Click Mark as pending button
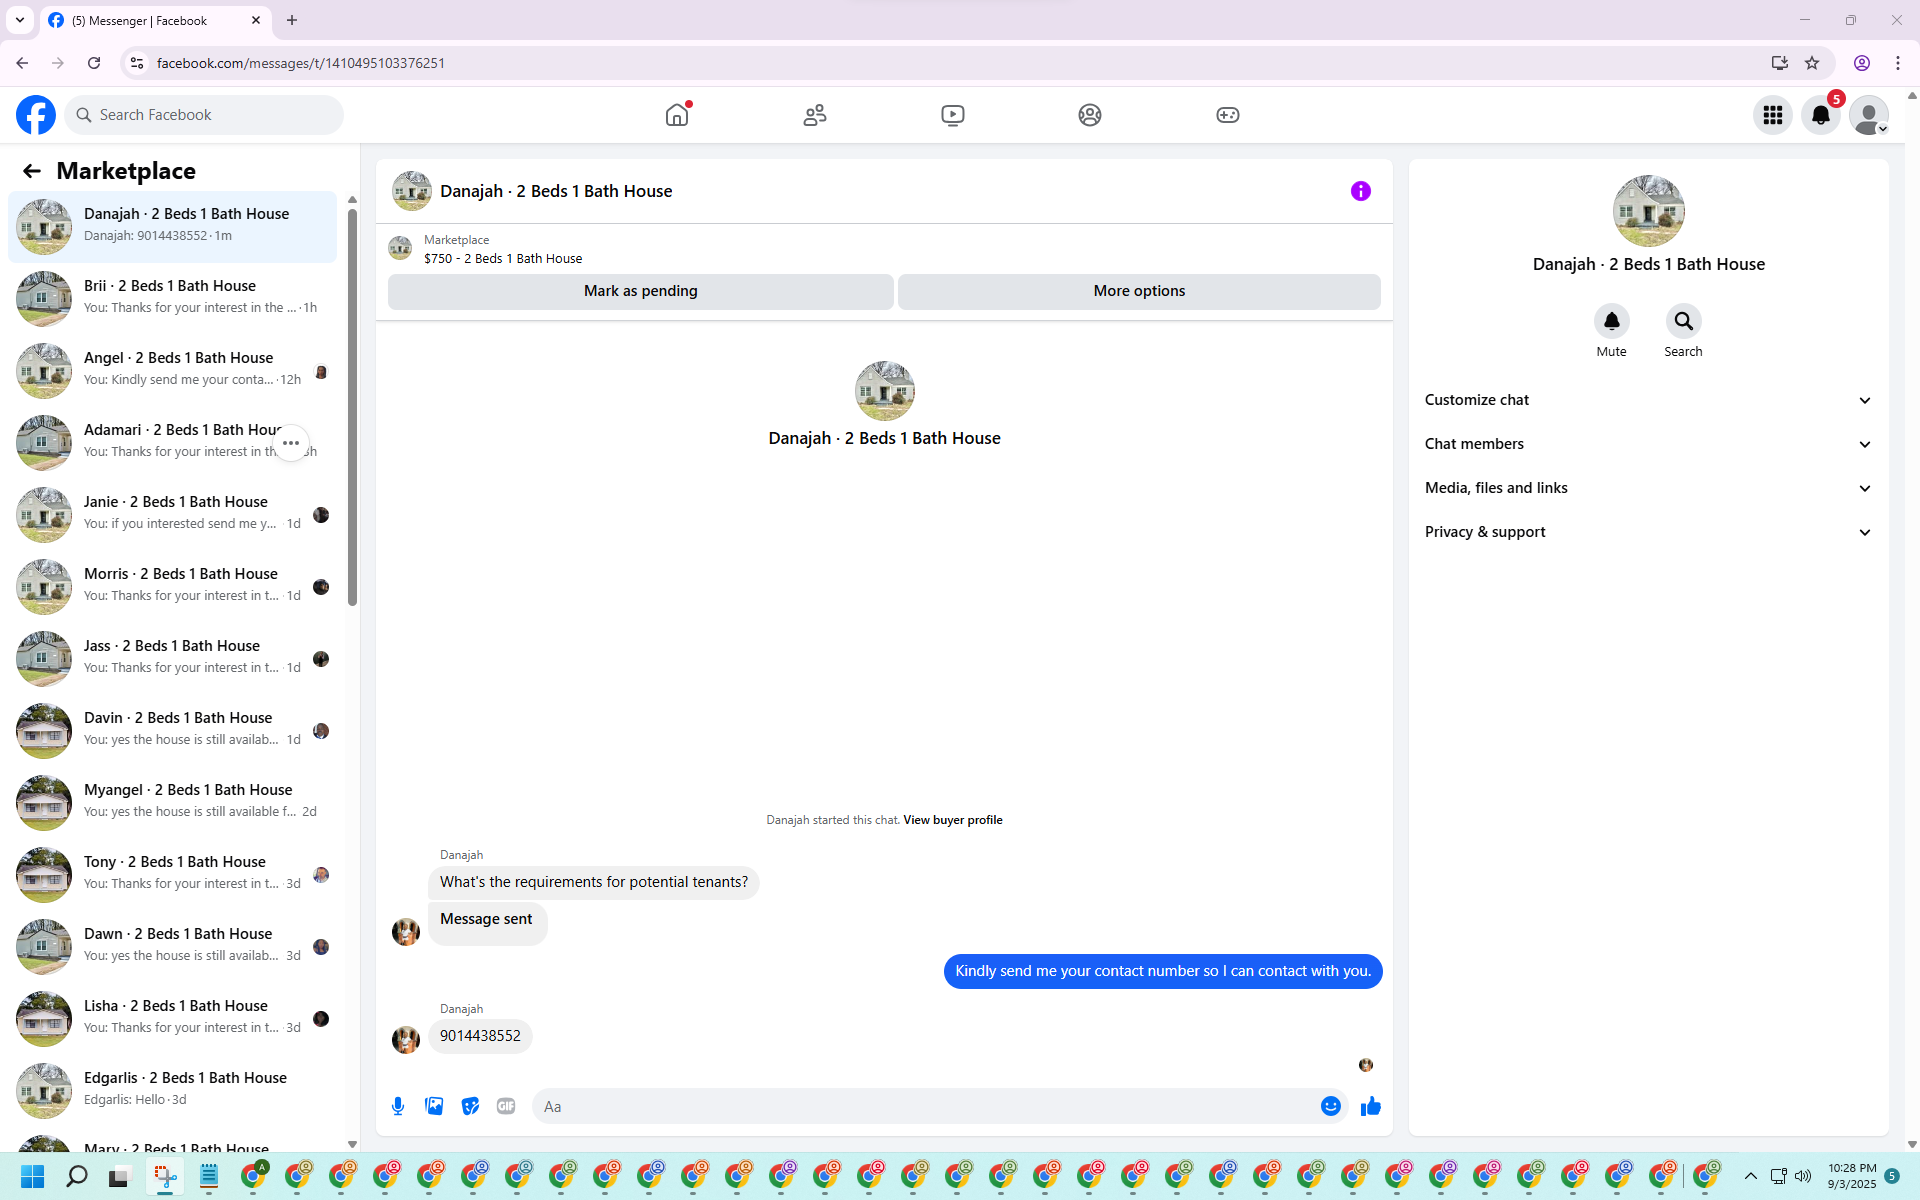This screenshot has width=1920, height=1200. pyautogui.click(x=641, y=291)
